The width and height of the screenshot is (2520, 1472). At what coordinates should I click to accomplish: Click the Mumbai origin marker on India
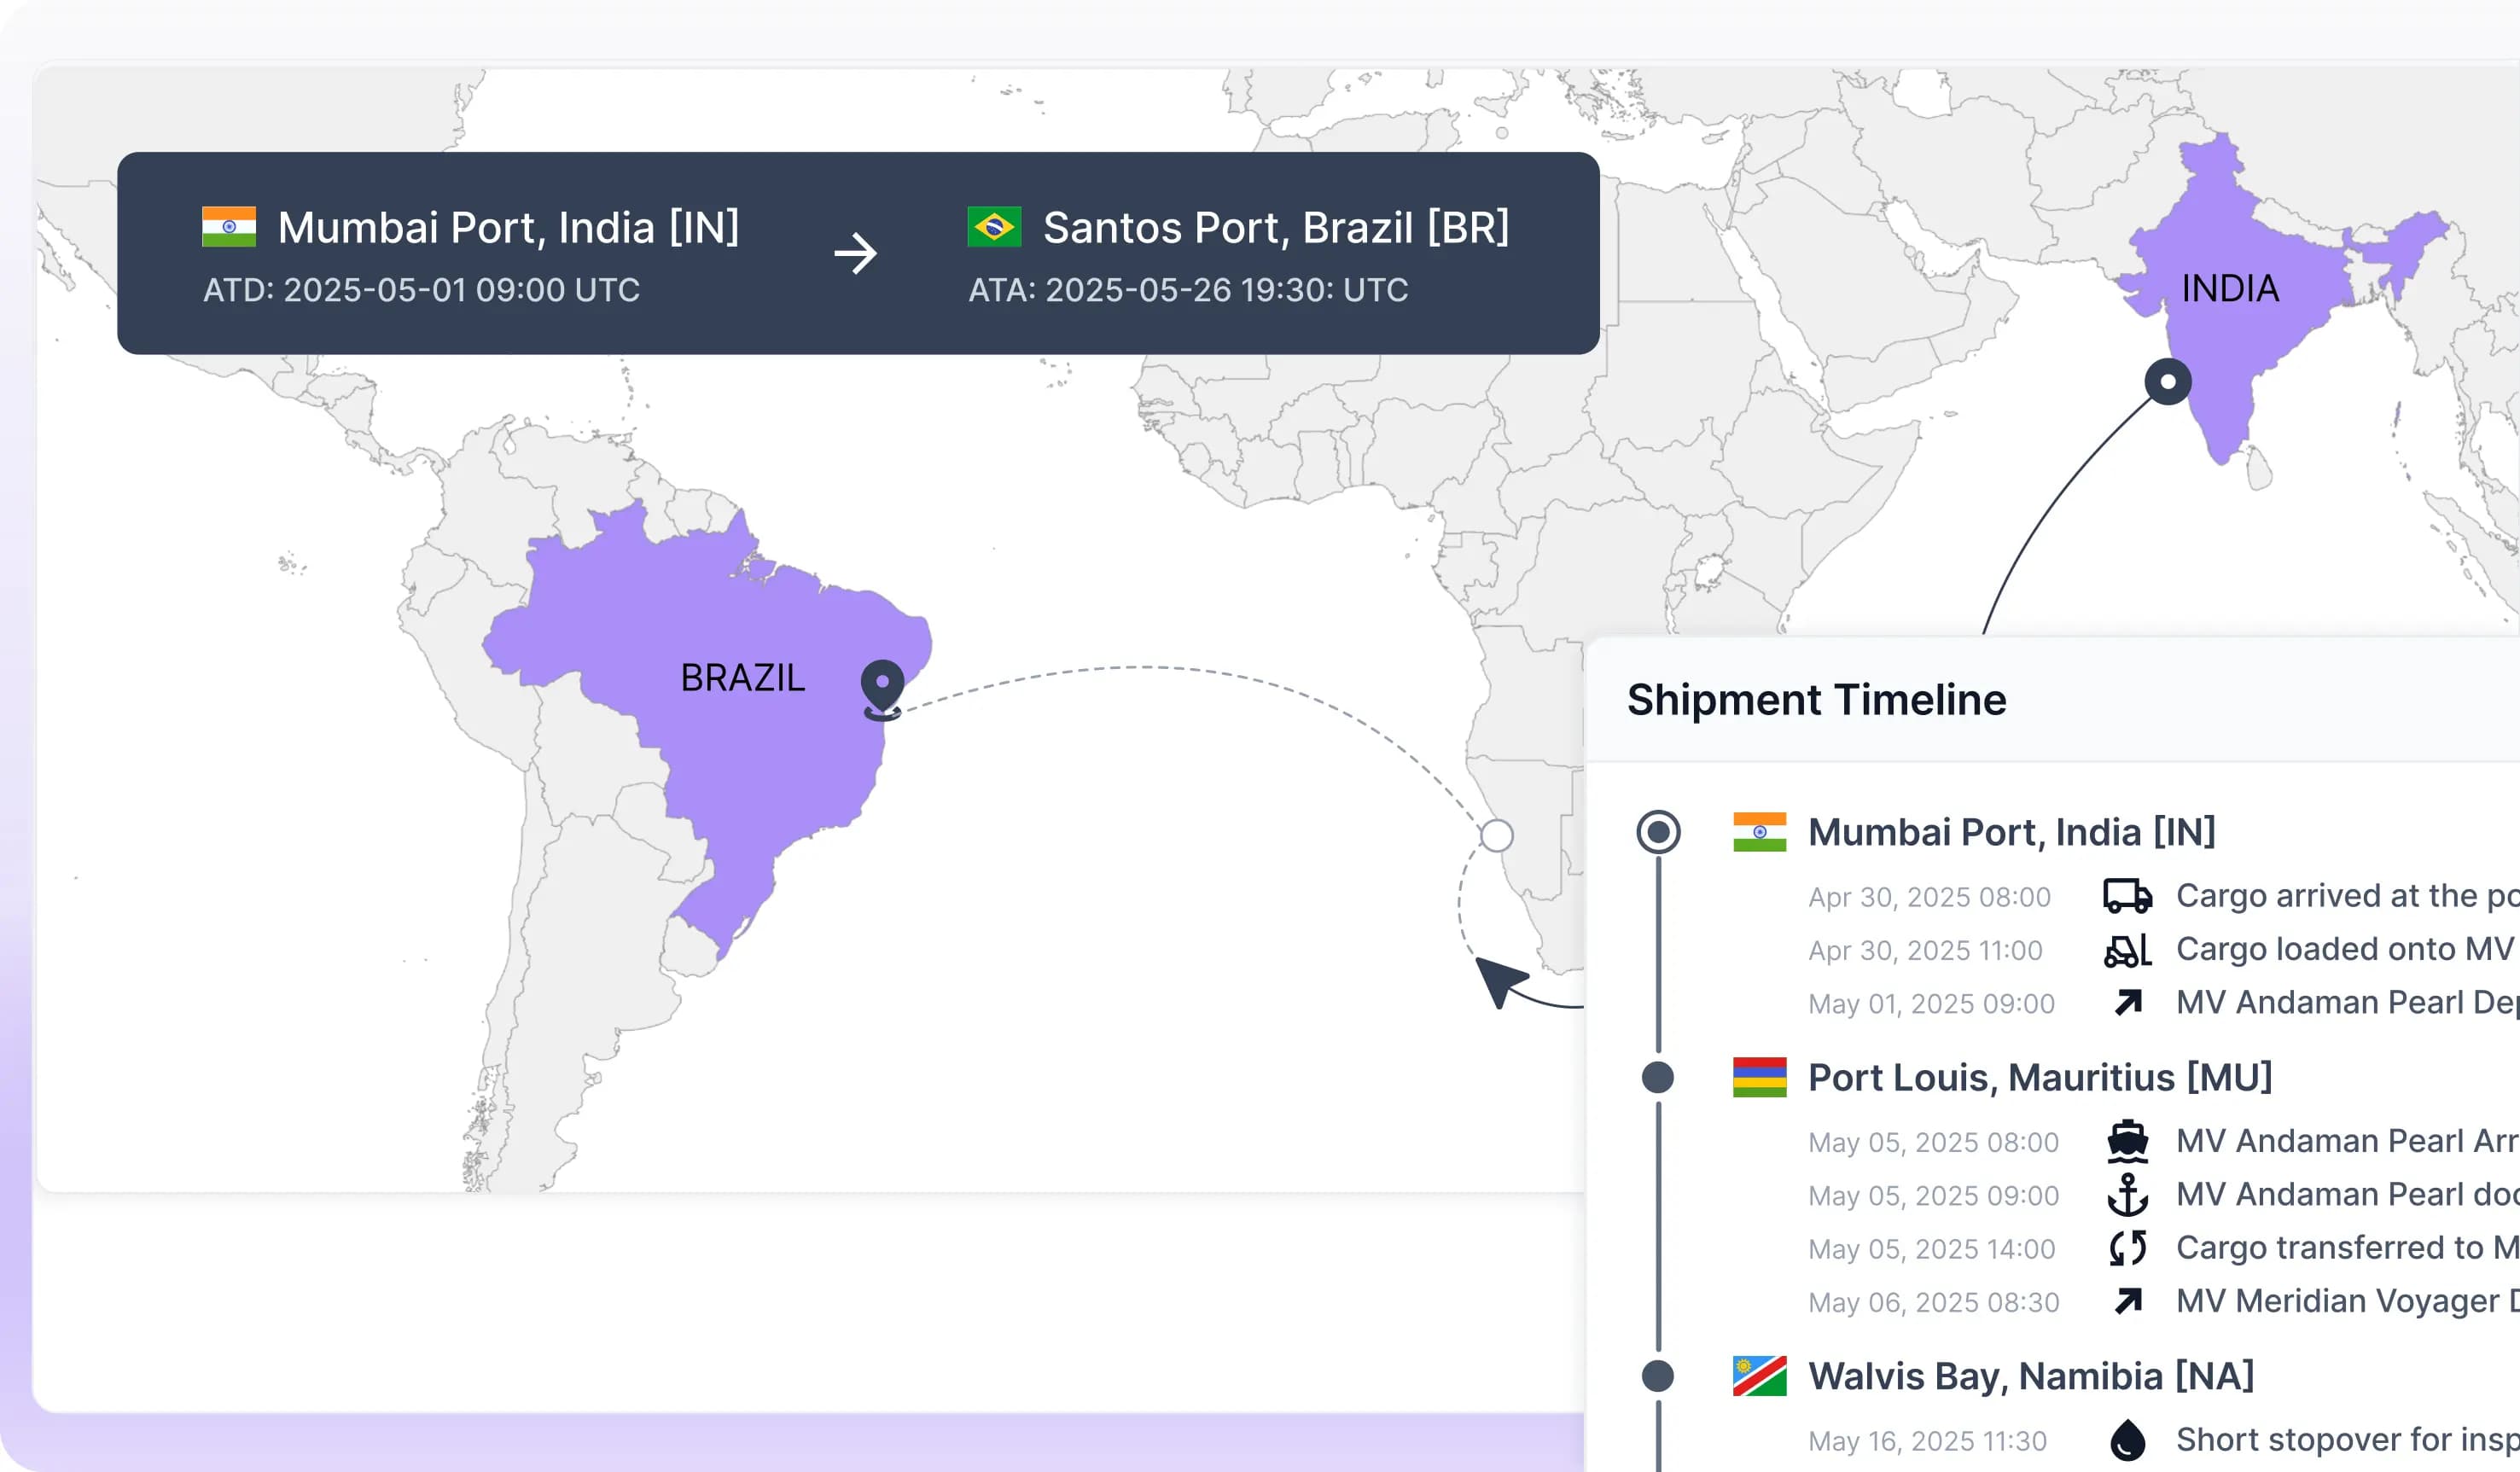coord(2168,382)
